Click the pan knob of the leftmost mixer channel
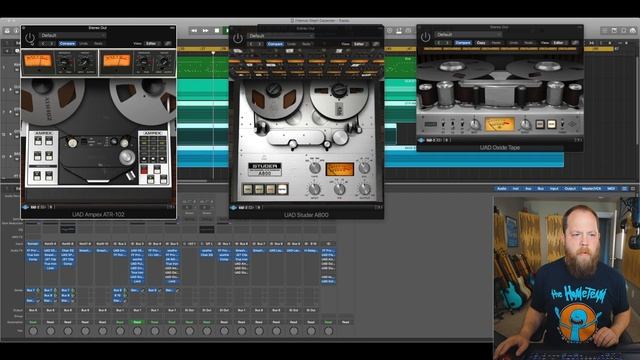This screenshot has height=360, width=640. 33,331
